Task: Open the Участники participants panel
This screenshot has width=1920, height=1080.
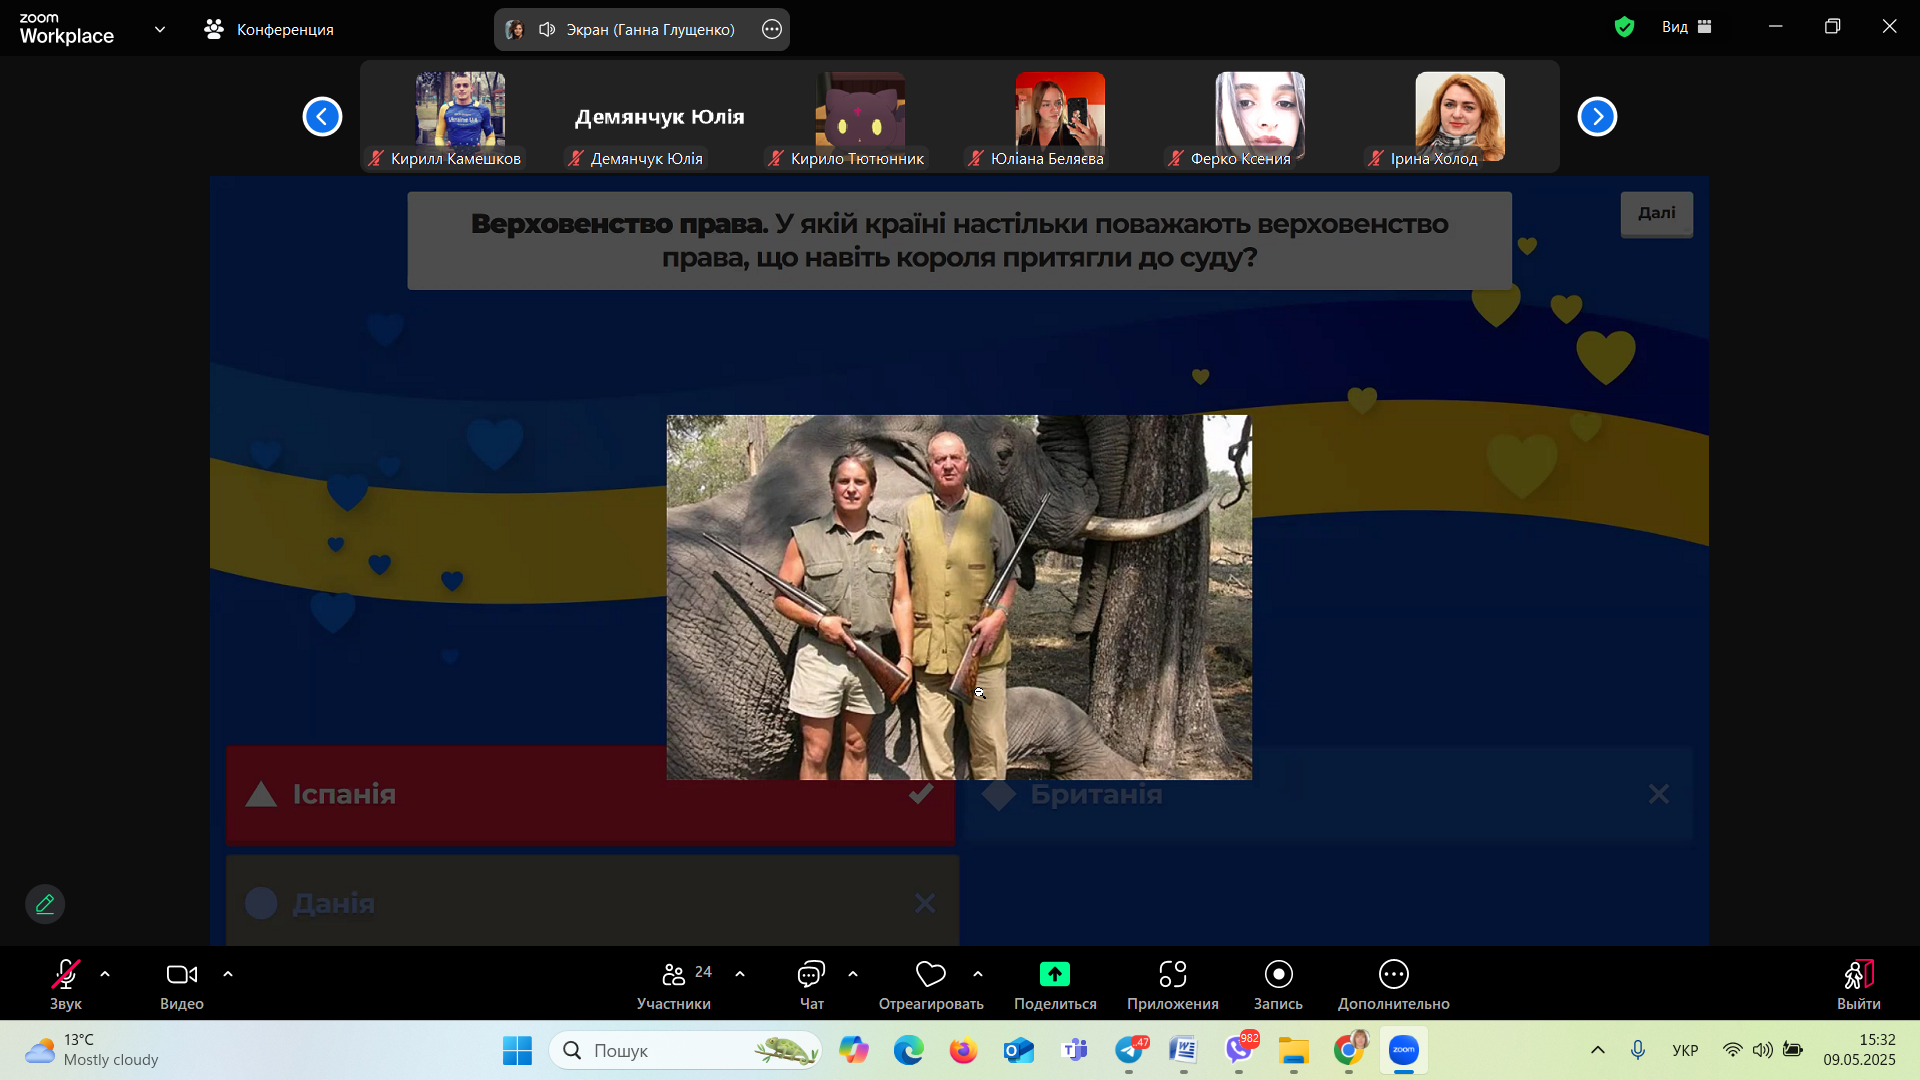Action: 674,974
